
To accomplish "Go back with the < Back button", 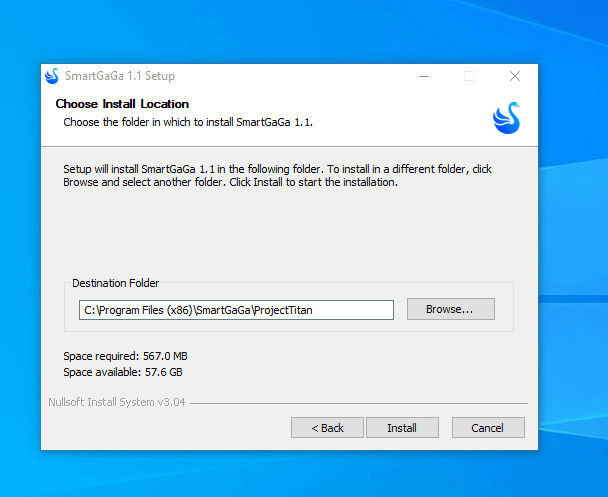I will (327, 428).
